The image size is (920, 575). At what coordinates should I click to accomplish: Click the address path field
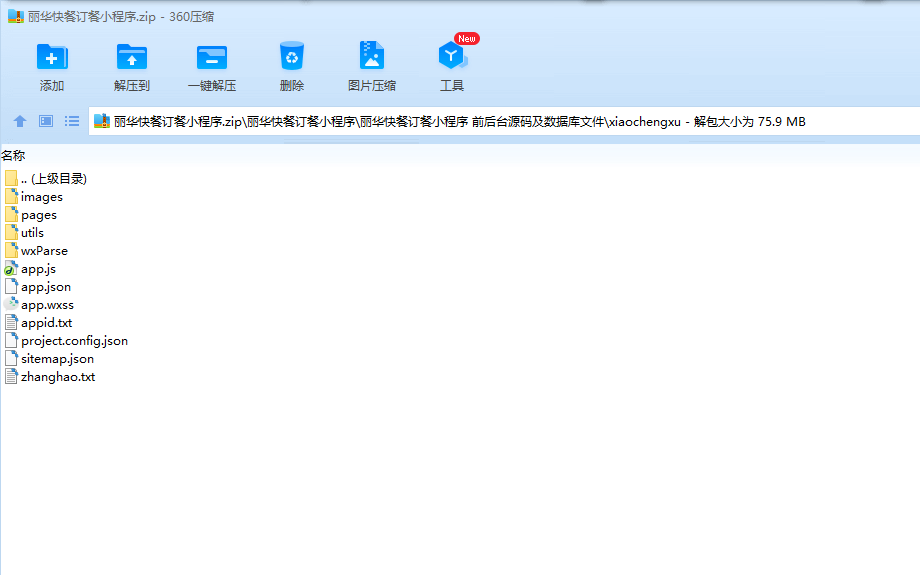[x=505, y=121]
